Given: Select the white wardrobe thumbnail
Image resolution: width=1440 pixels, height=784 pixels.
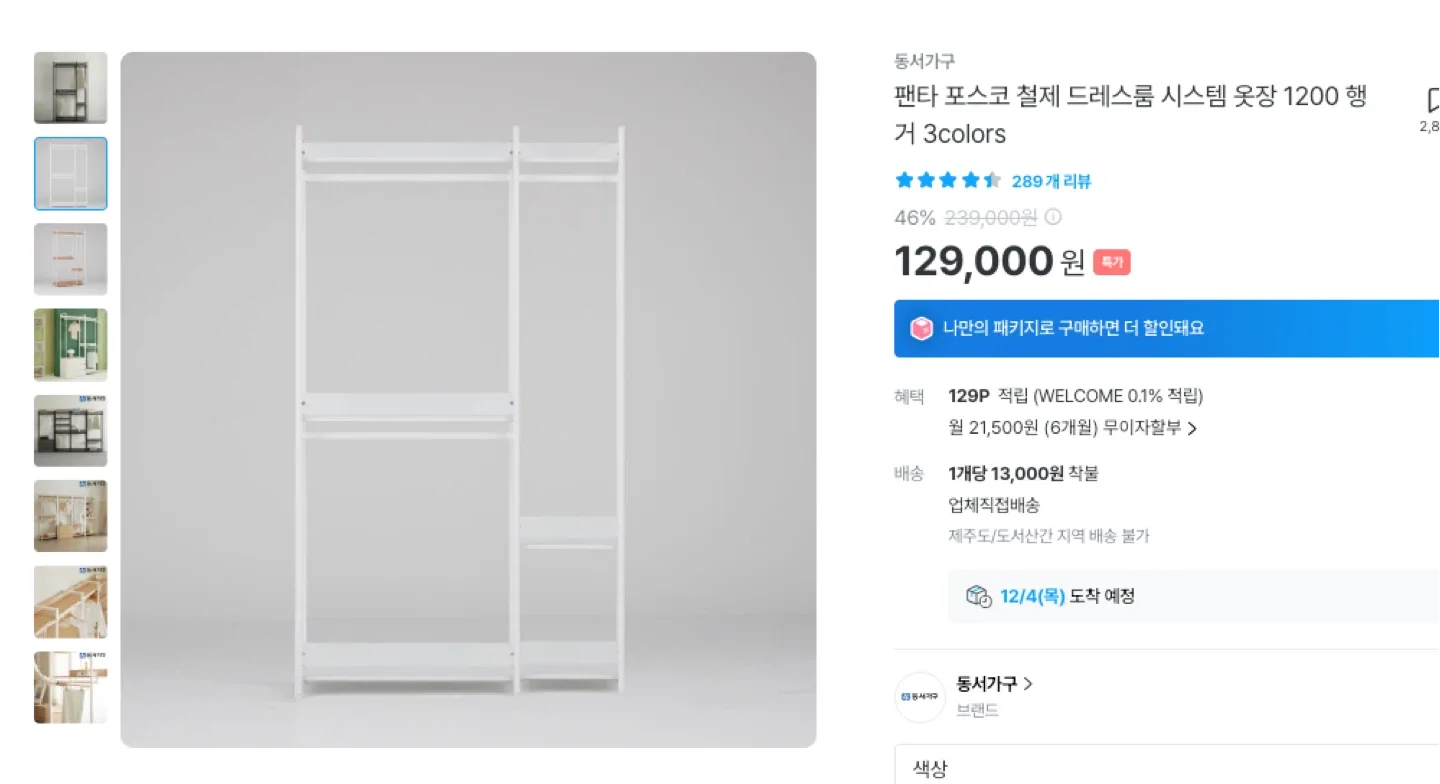Looking at the screenshot, I should click(x=70, y=174).
